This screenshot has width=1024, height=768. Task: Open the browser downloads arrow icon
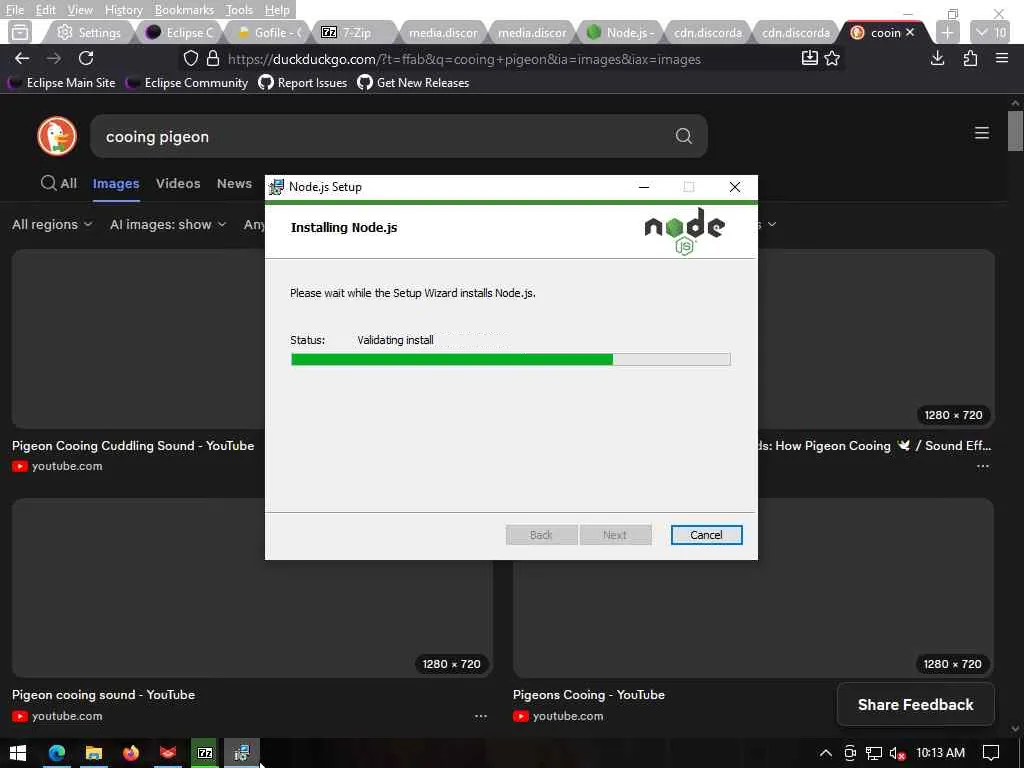937,58
